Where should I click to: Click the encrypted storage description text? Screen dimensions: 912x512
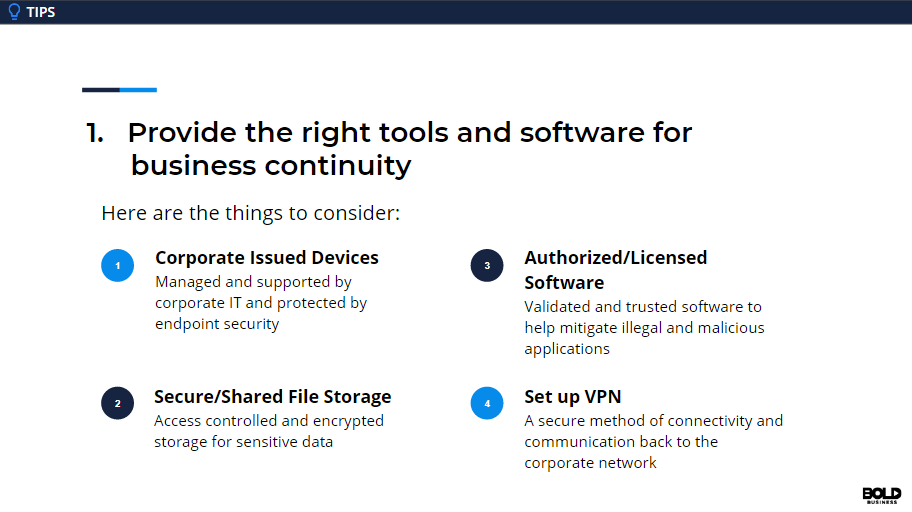click(268, 431)
